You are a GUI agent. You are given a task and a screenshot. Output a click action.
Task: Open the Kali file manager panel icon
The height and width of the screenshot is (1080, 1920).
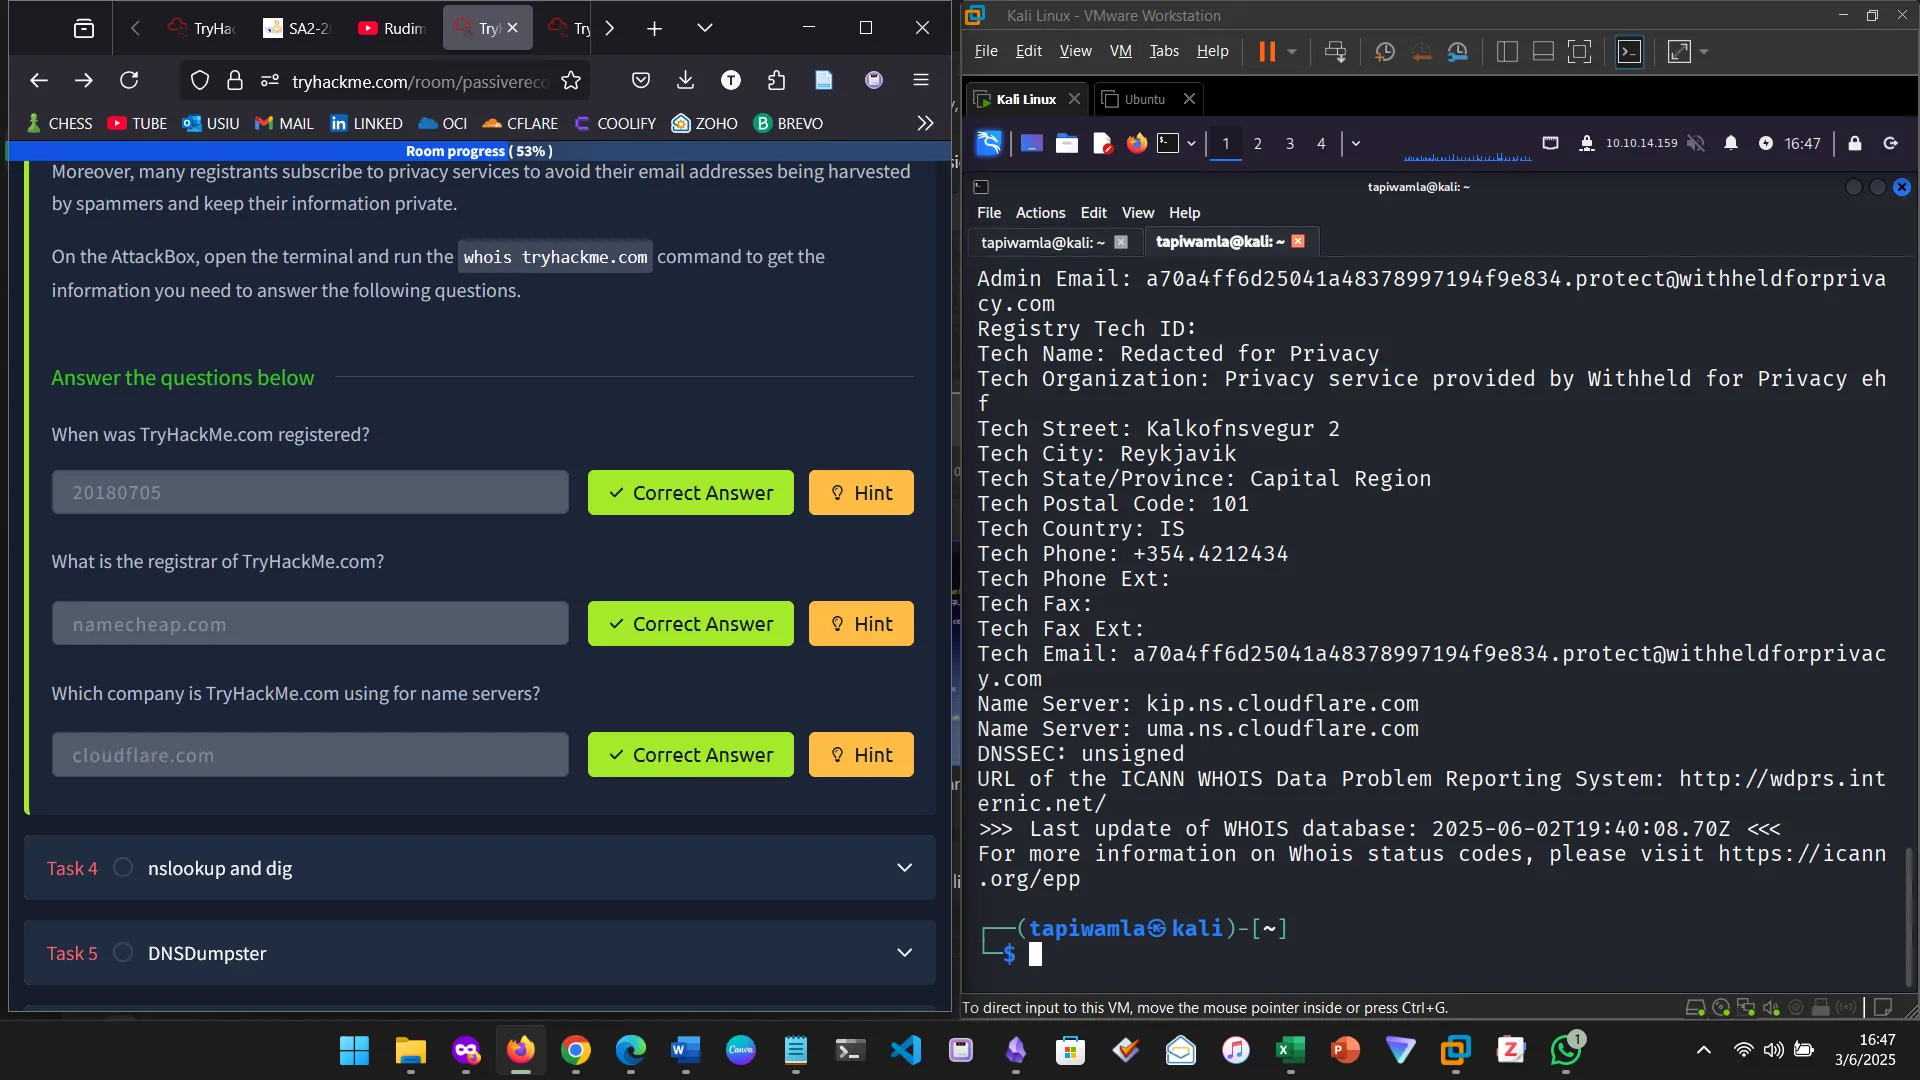(x=1067, y=143)
